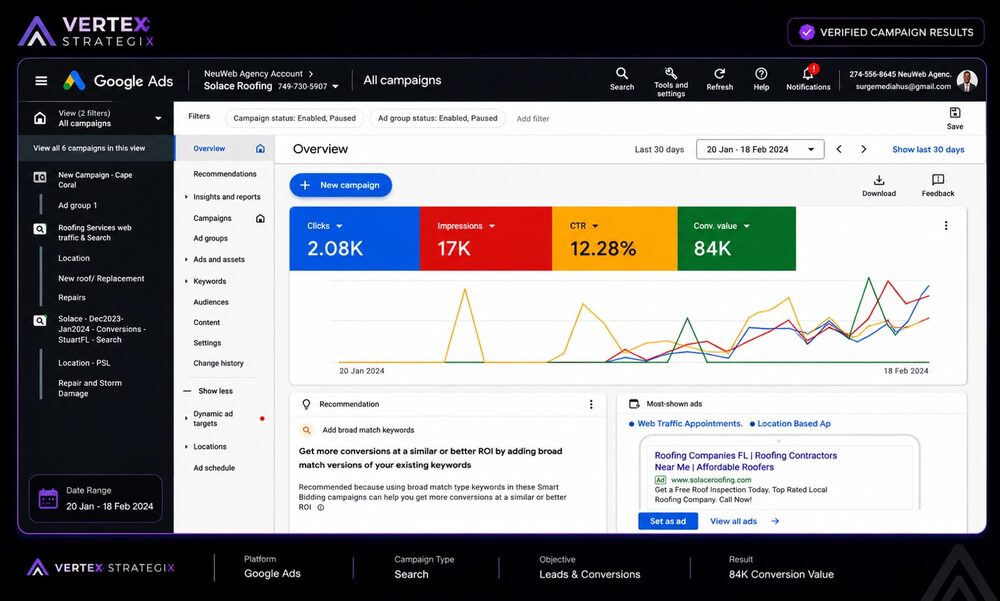Go to previous date range arrow
The image size is (1000, 601).
point(839,149)
